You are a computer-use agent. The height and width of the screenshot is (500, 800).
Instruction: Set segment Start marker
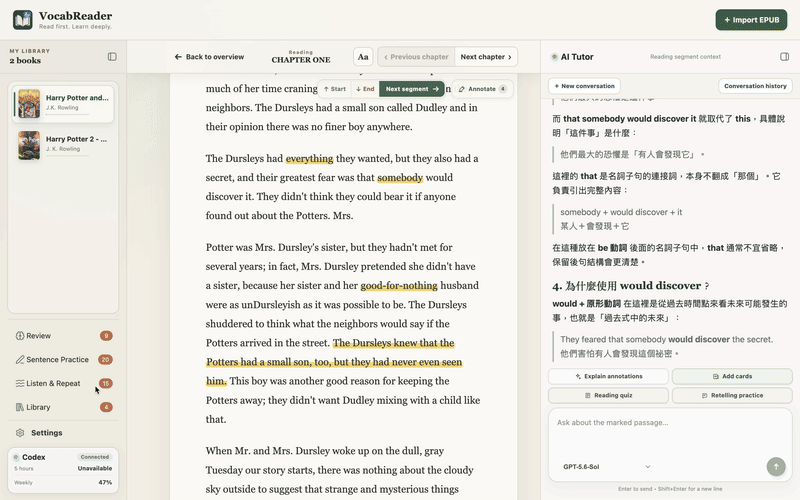335,89
